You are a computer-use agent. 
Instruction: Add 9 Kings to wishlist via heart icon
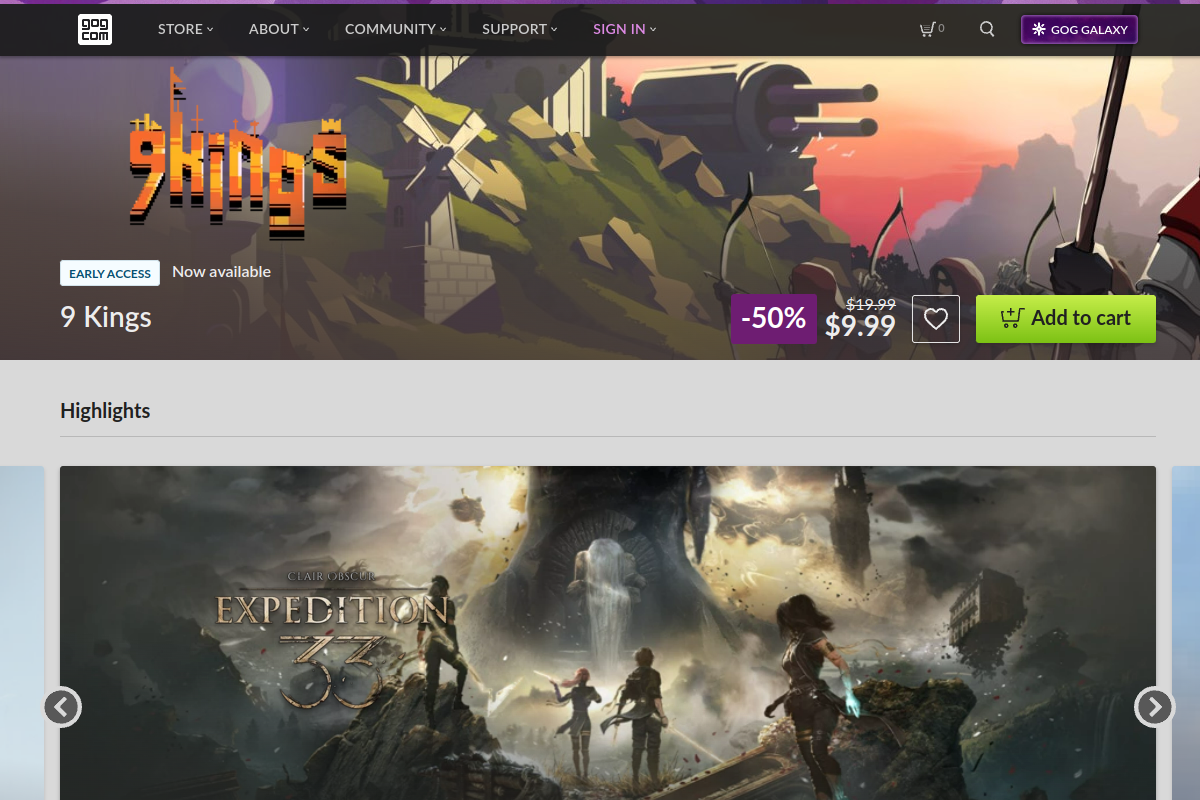(x=935, y=318)
